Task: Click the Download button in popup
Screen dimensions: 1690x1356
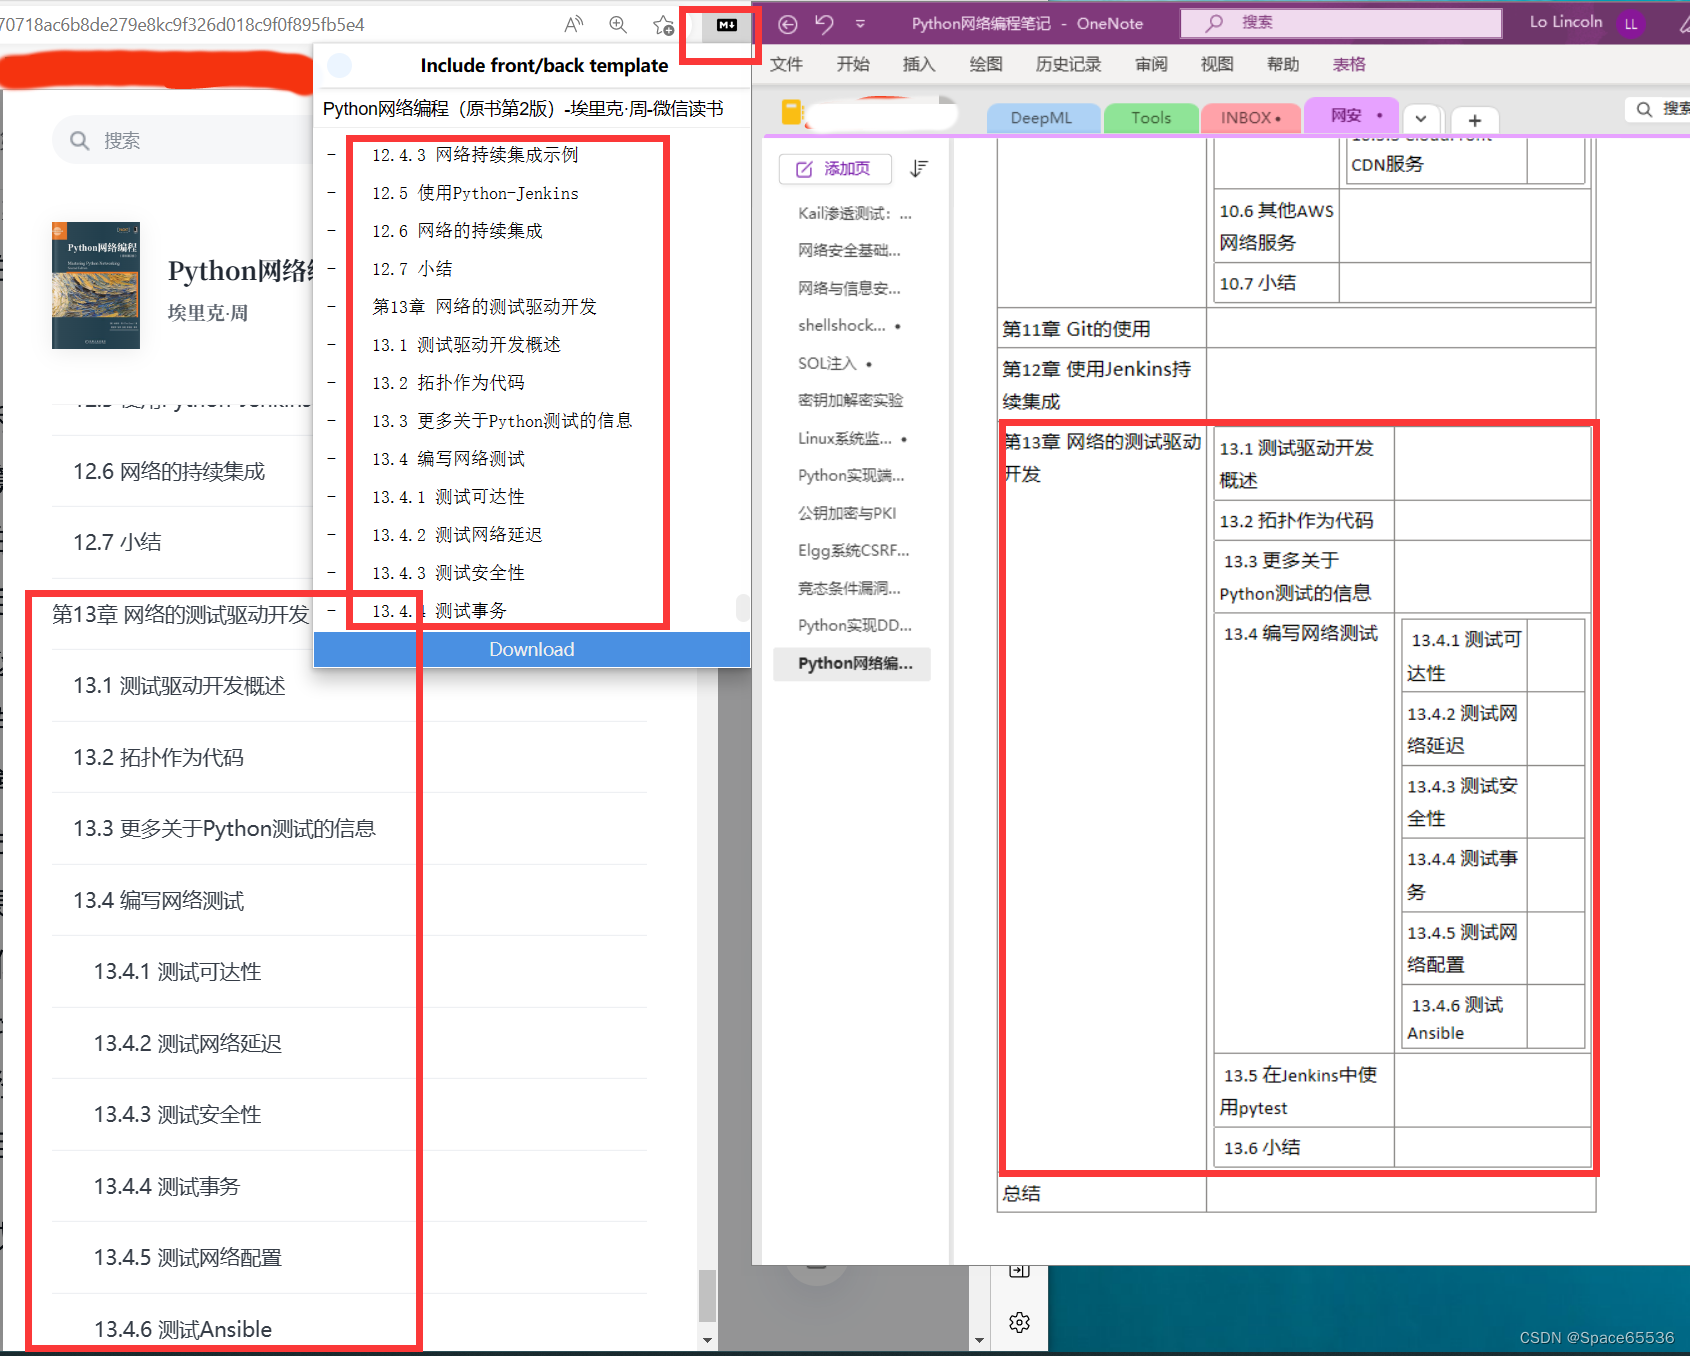Action: pos(532,649)
